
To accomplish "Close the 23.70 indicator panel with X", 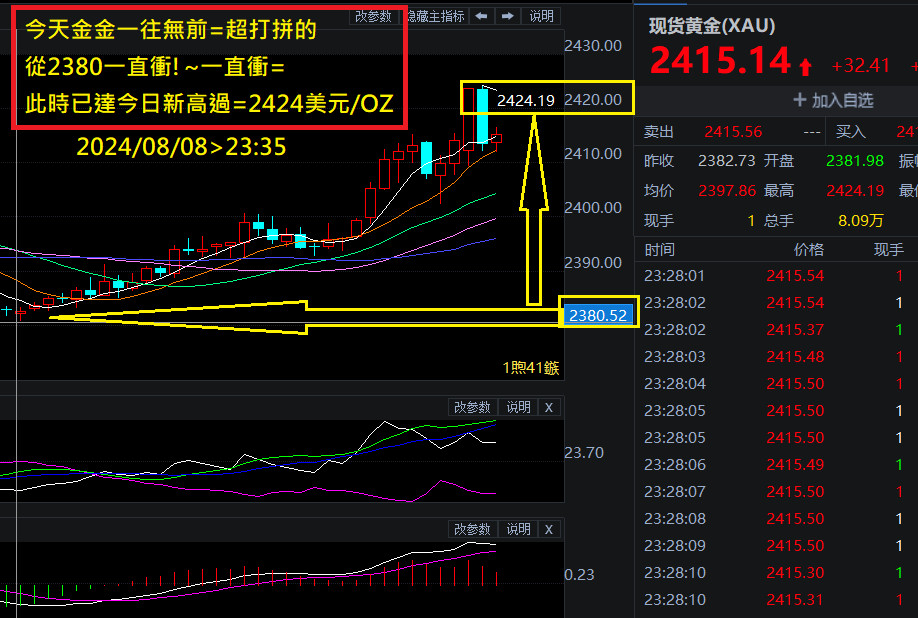I will pos(549,407).
